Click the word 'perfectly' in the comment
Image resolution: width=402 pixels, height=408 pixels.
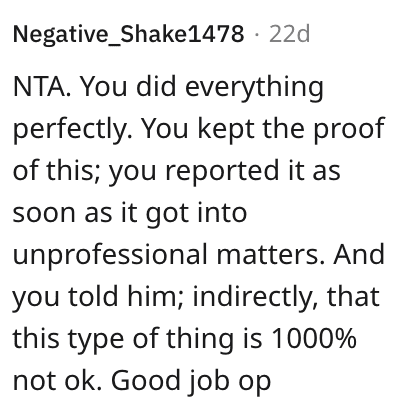coord(74,129)
